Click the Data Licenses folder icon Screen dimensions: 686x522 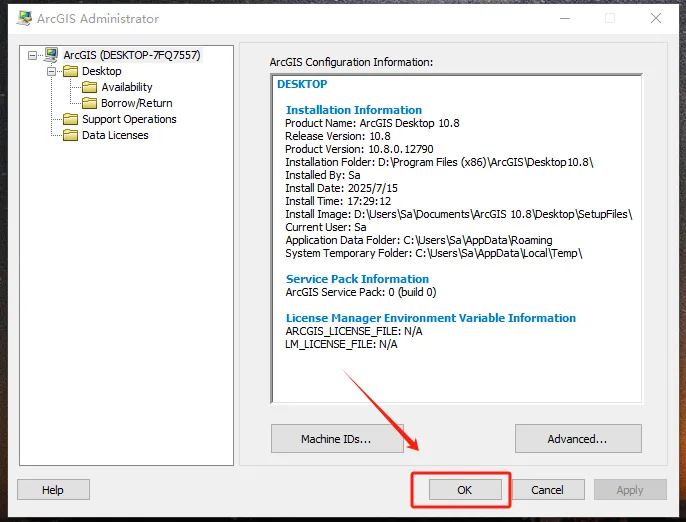(70, 135)
